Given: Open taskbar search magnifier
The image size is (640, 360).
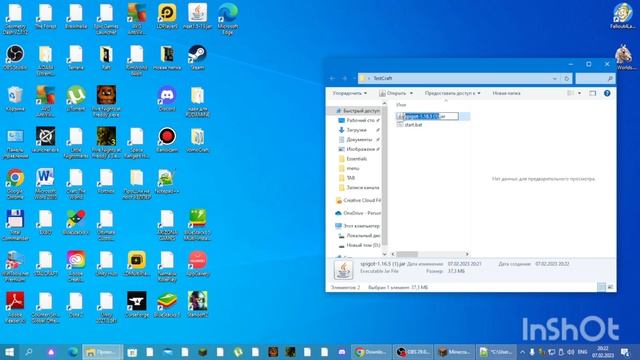Looking at the screenshot, I should 29,351.
